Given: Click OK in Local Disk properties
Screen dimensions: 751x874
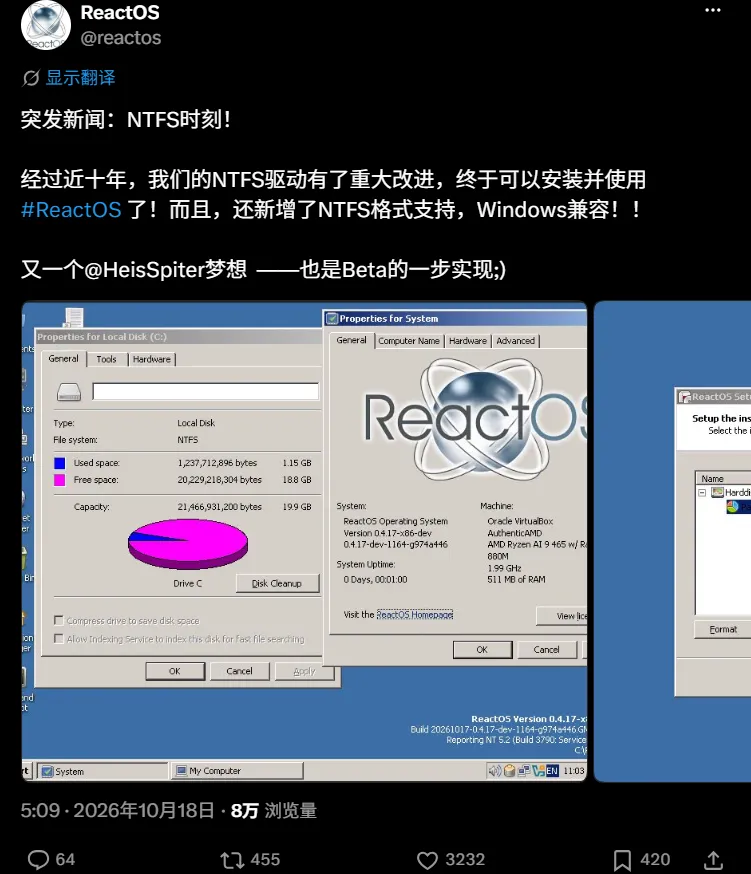Looking at the screenshot, I should [175, 671].
